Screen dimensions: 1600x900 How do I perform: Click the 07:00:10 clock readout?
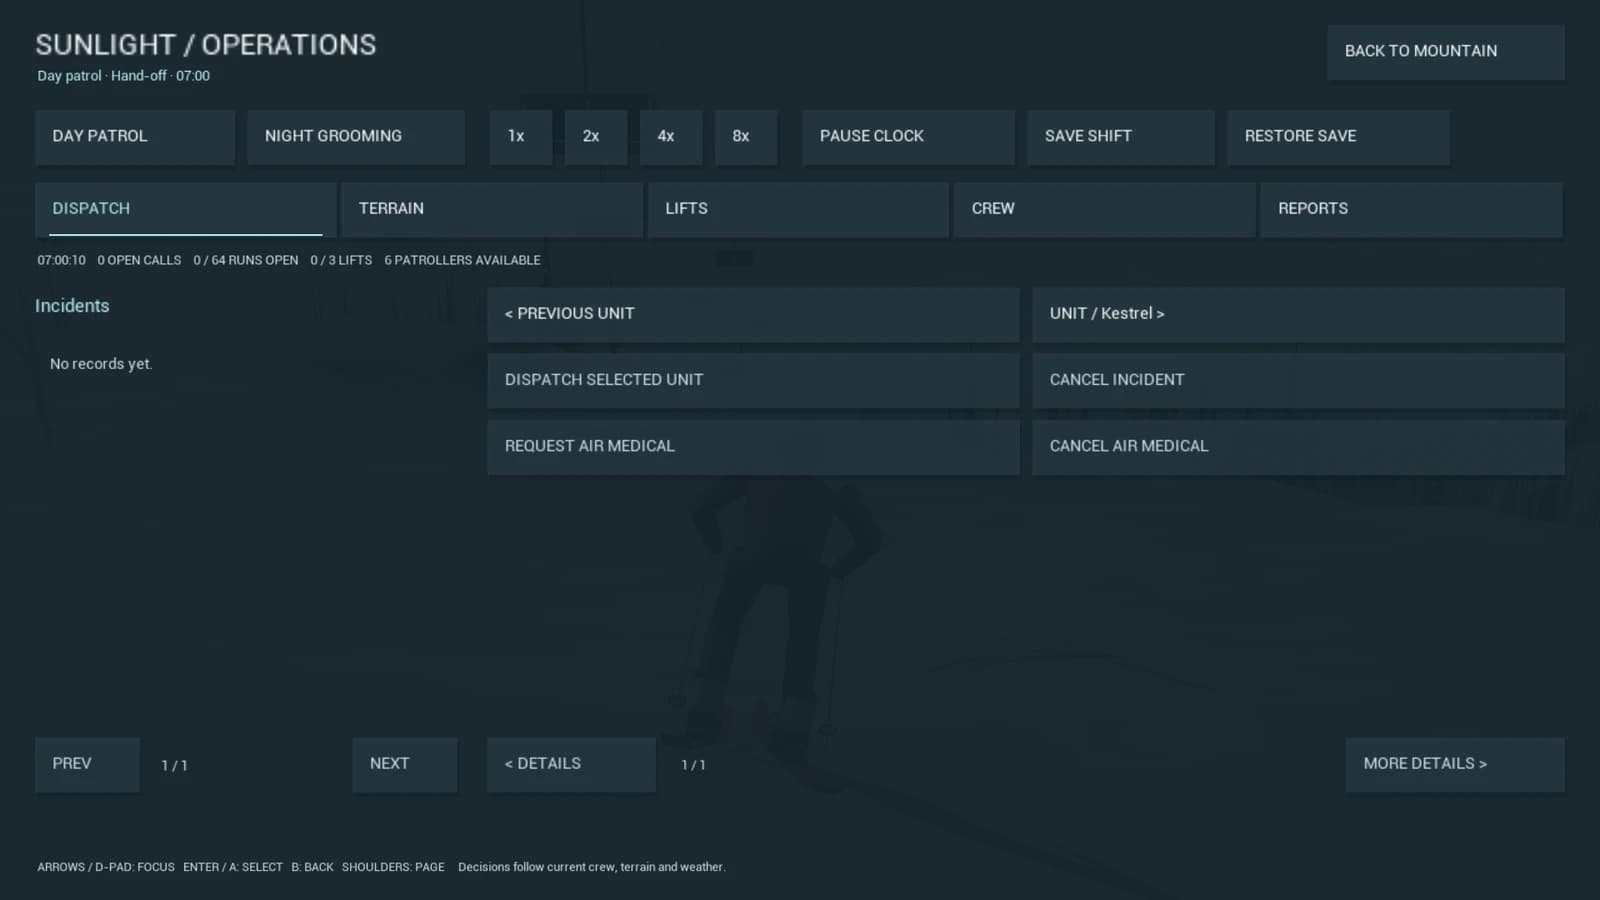pos(61,260)
